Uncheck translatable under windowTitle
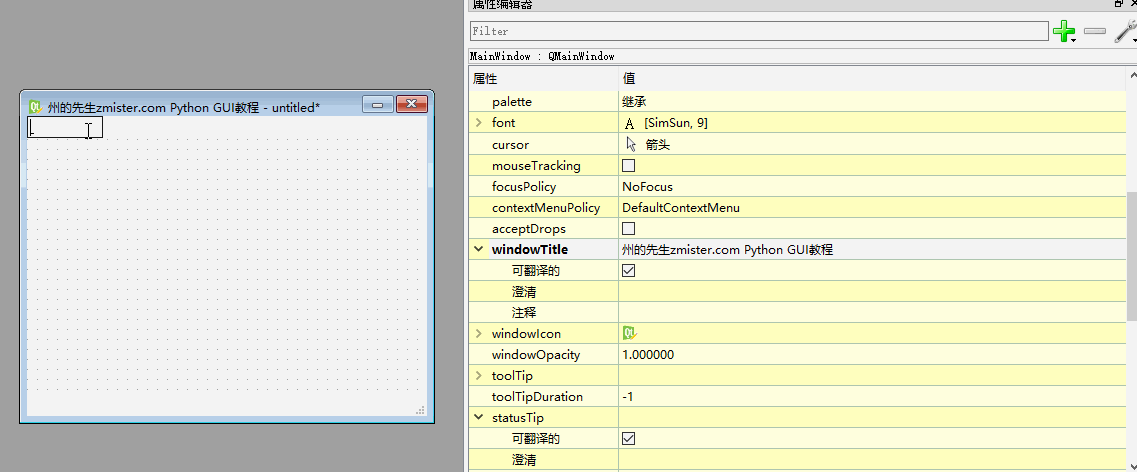 click(x=629, y=270)
